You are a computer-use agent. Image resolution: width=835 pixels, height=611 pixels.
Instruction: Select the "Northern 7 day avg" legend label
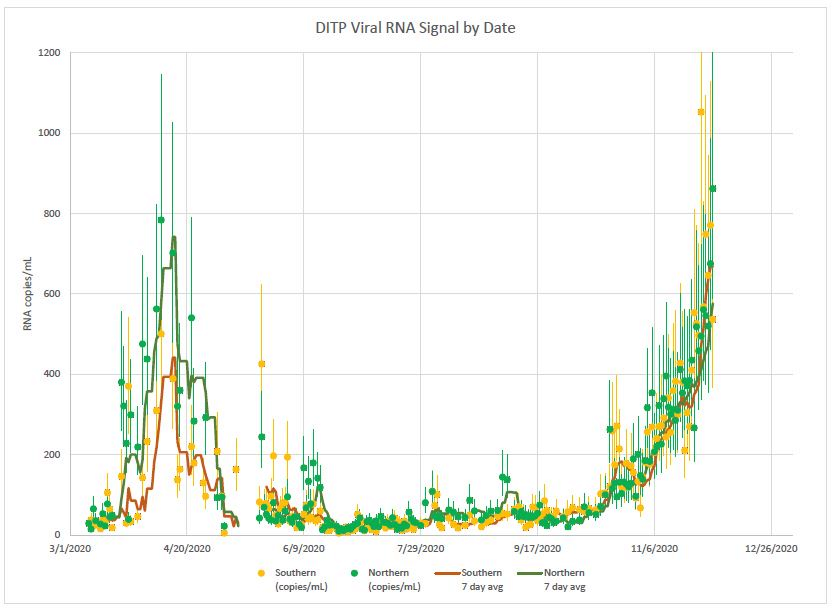[x=564, y=580]
